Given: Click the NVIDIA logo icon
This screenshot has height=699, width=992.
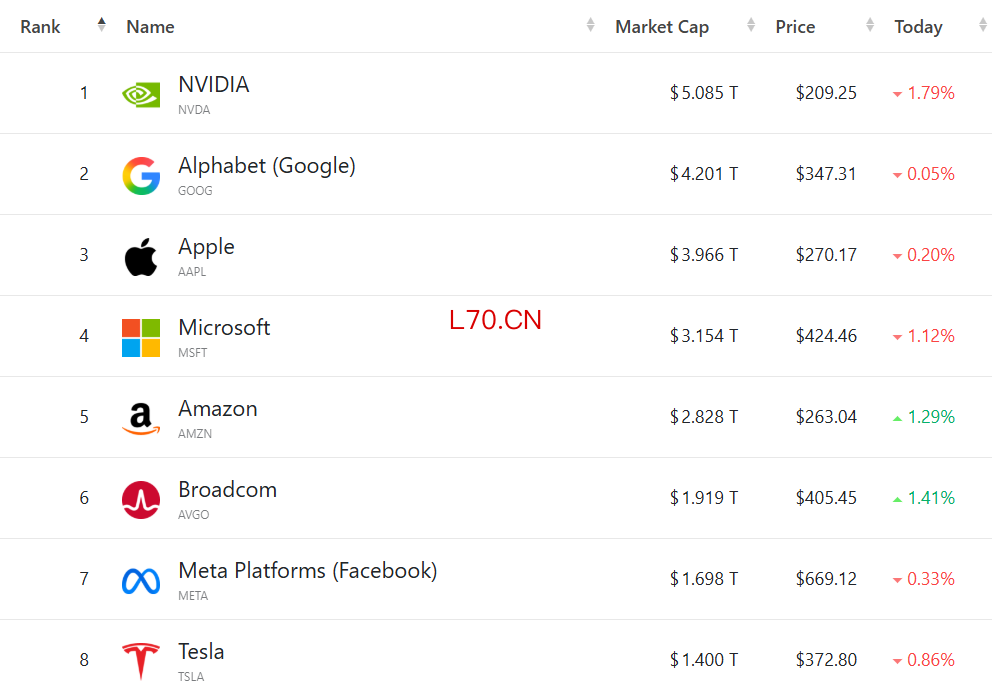Looking at the screenshot, I should 140,95.
